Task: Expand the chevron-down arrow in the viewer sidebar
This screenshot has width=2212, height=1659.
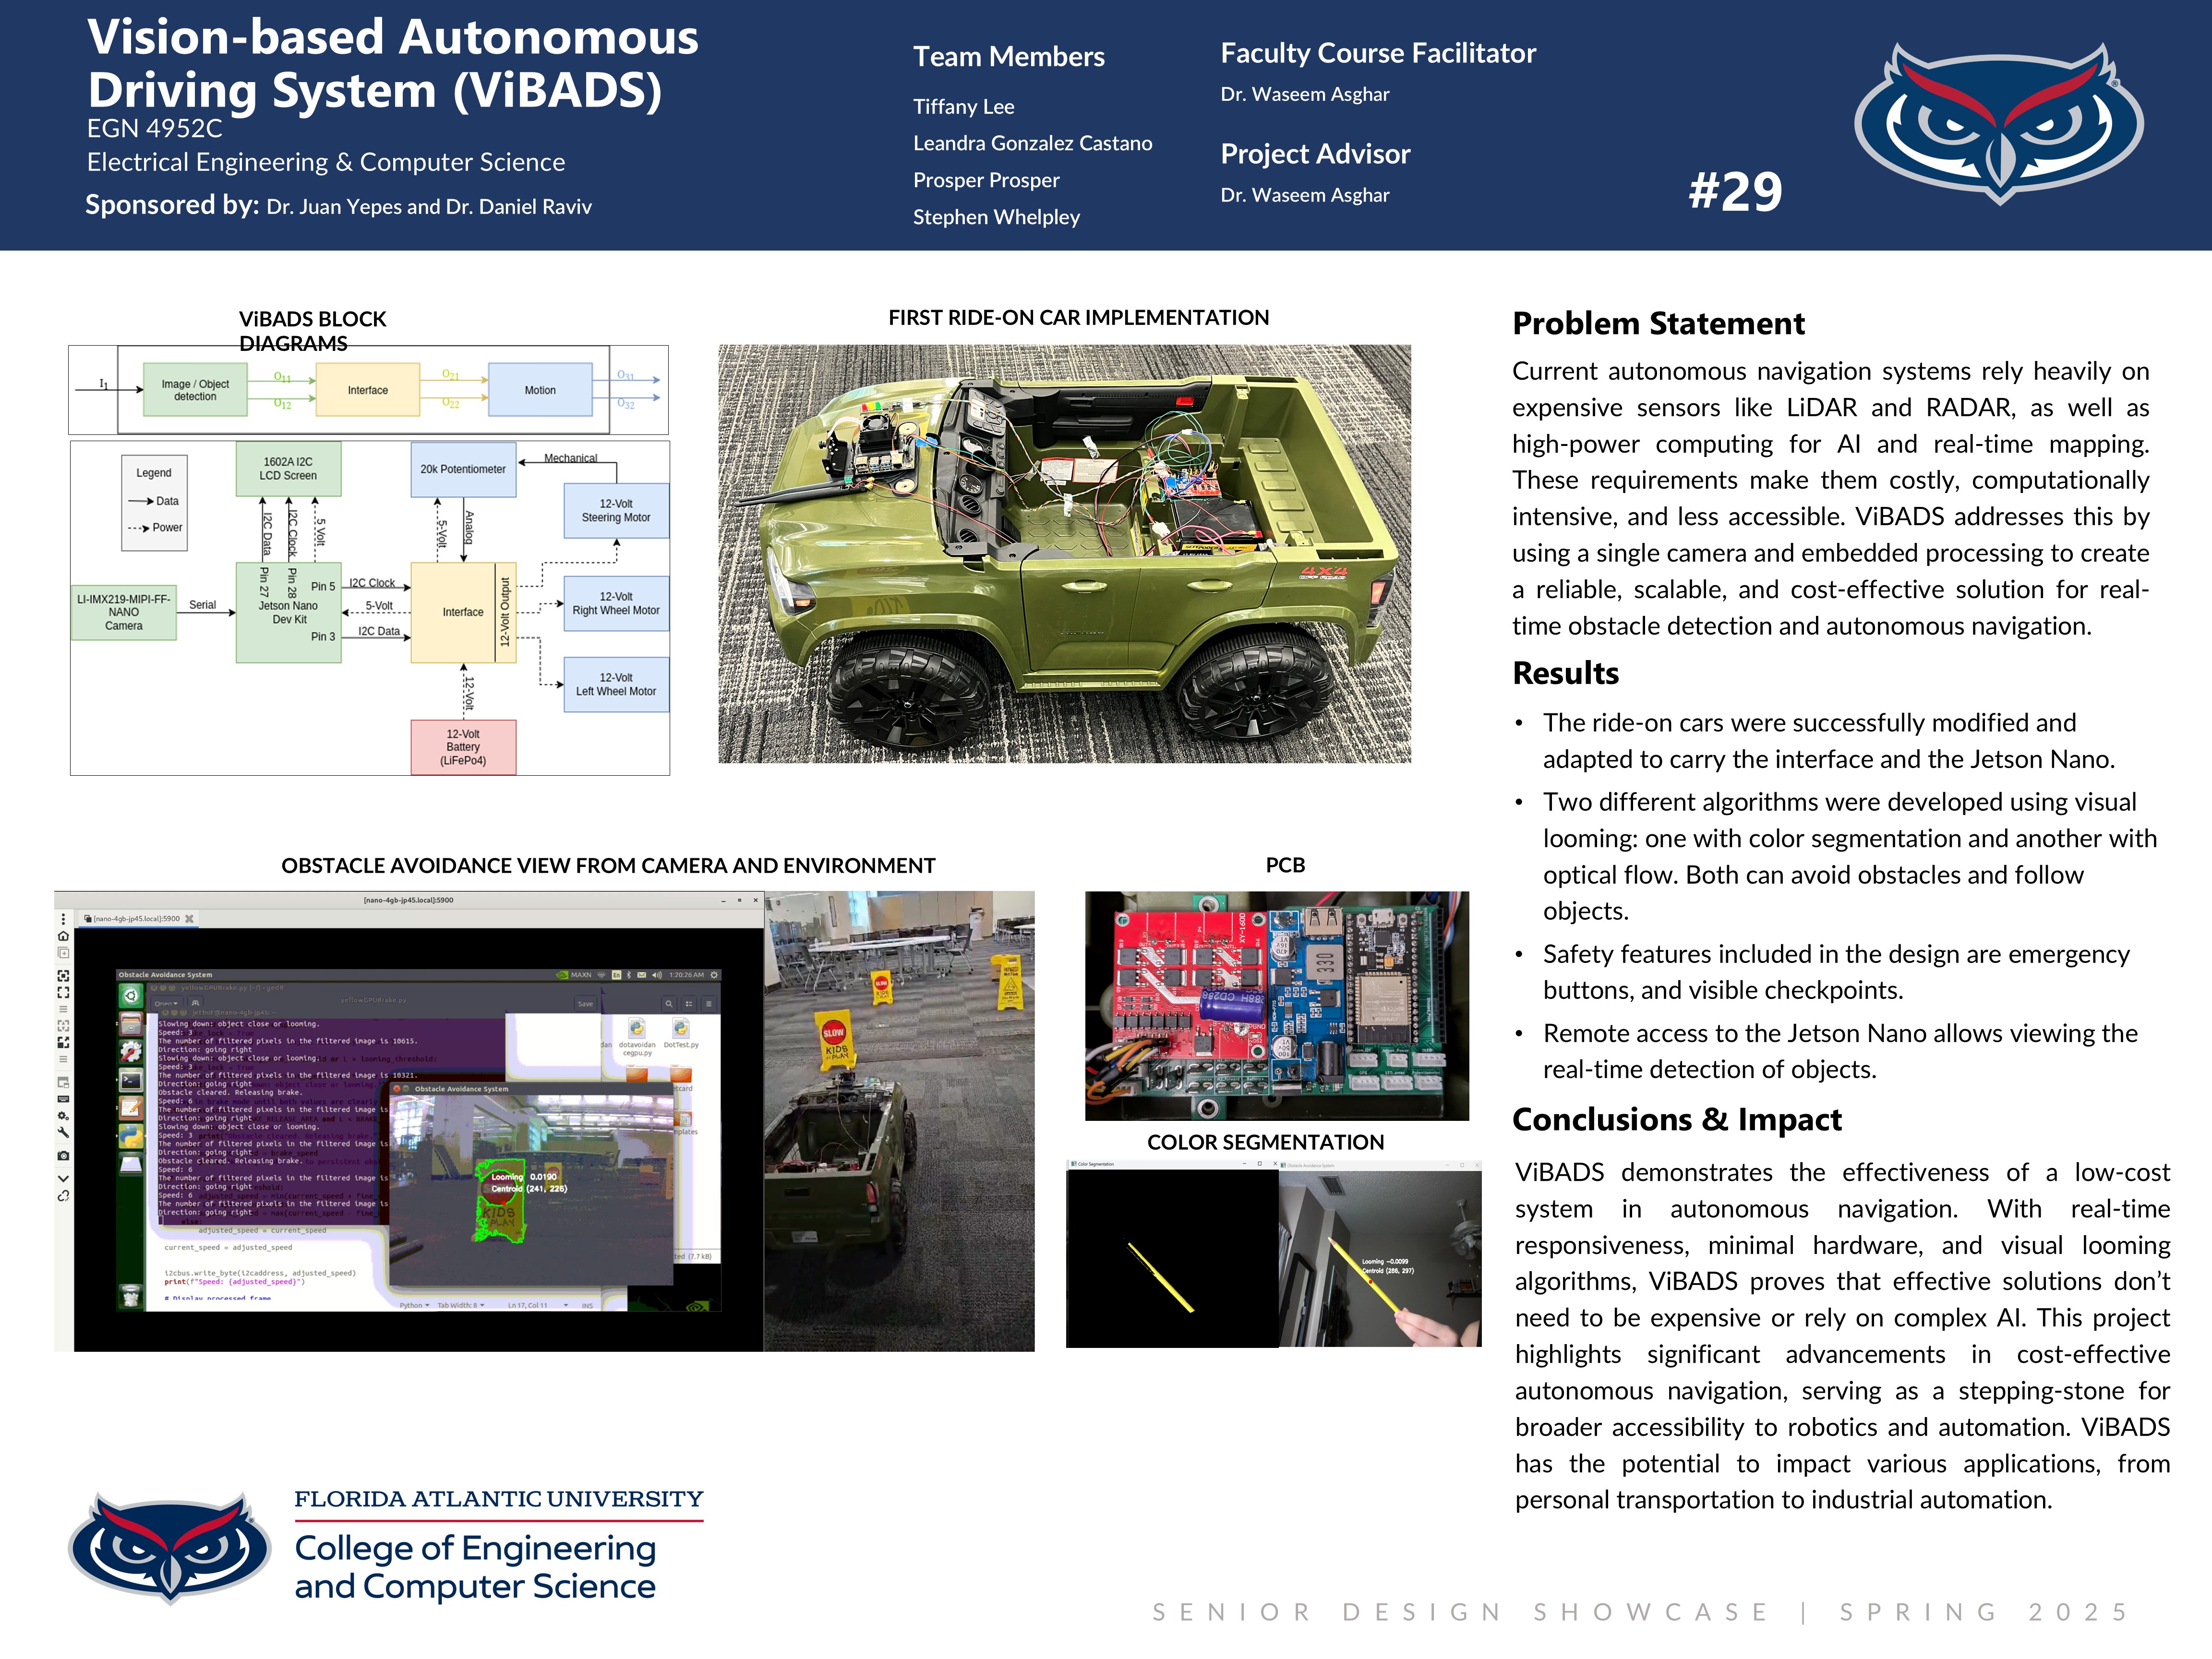Action: click(63, 1179)
